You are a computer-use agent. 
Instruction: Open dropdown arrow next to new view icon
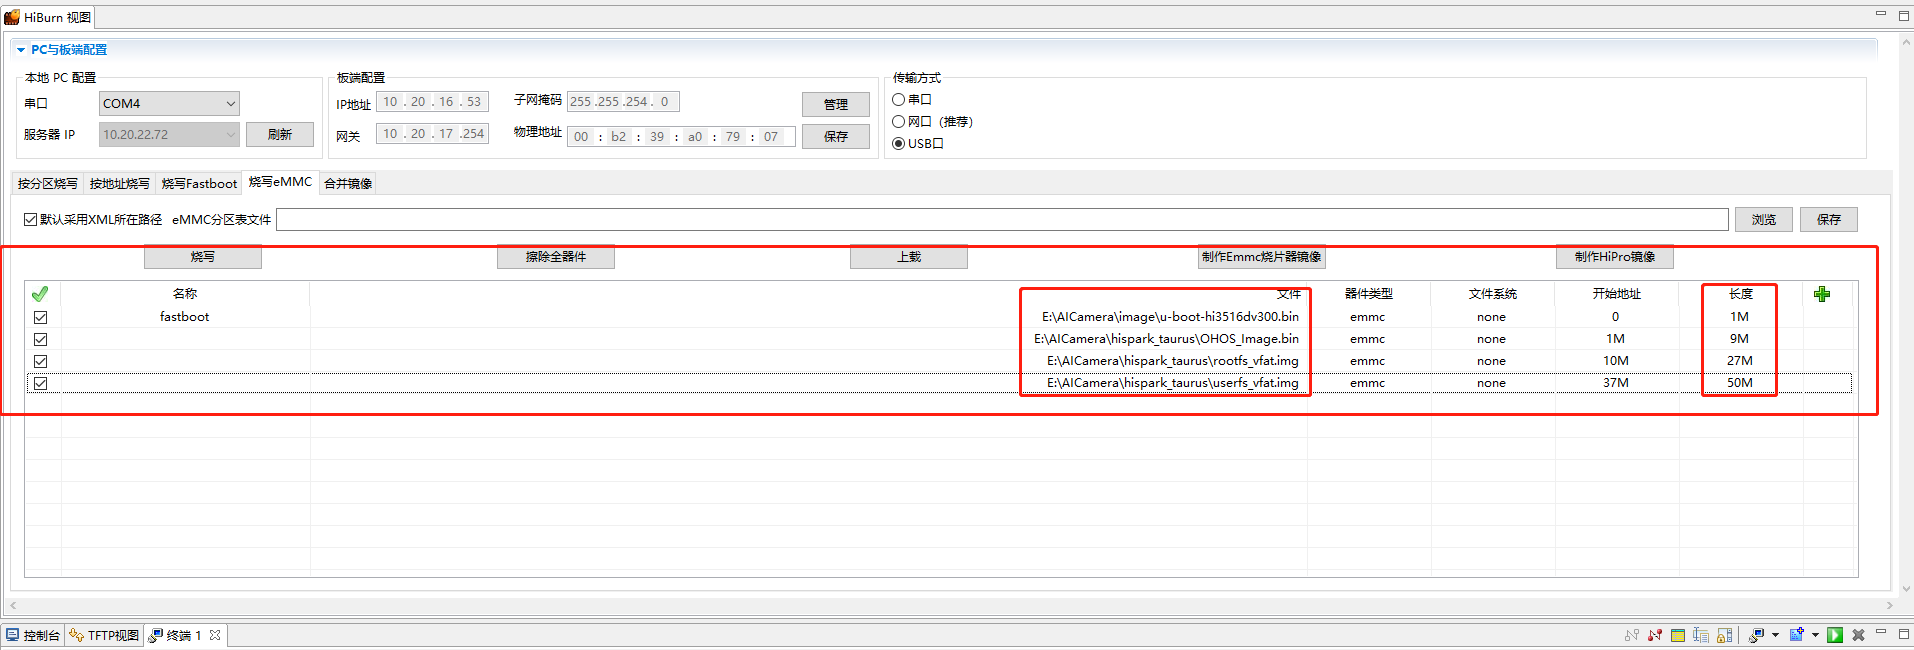point(1815,635)
